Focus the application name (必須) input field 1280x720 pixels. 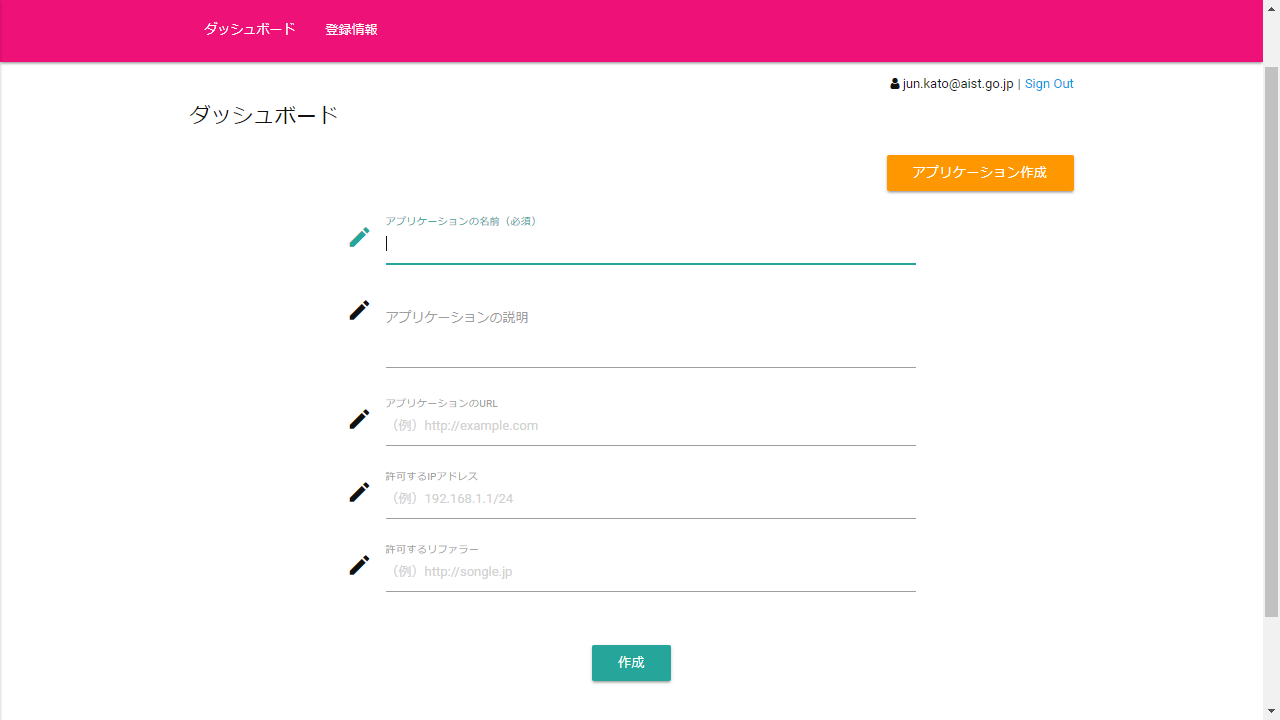click(650, 244)
